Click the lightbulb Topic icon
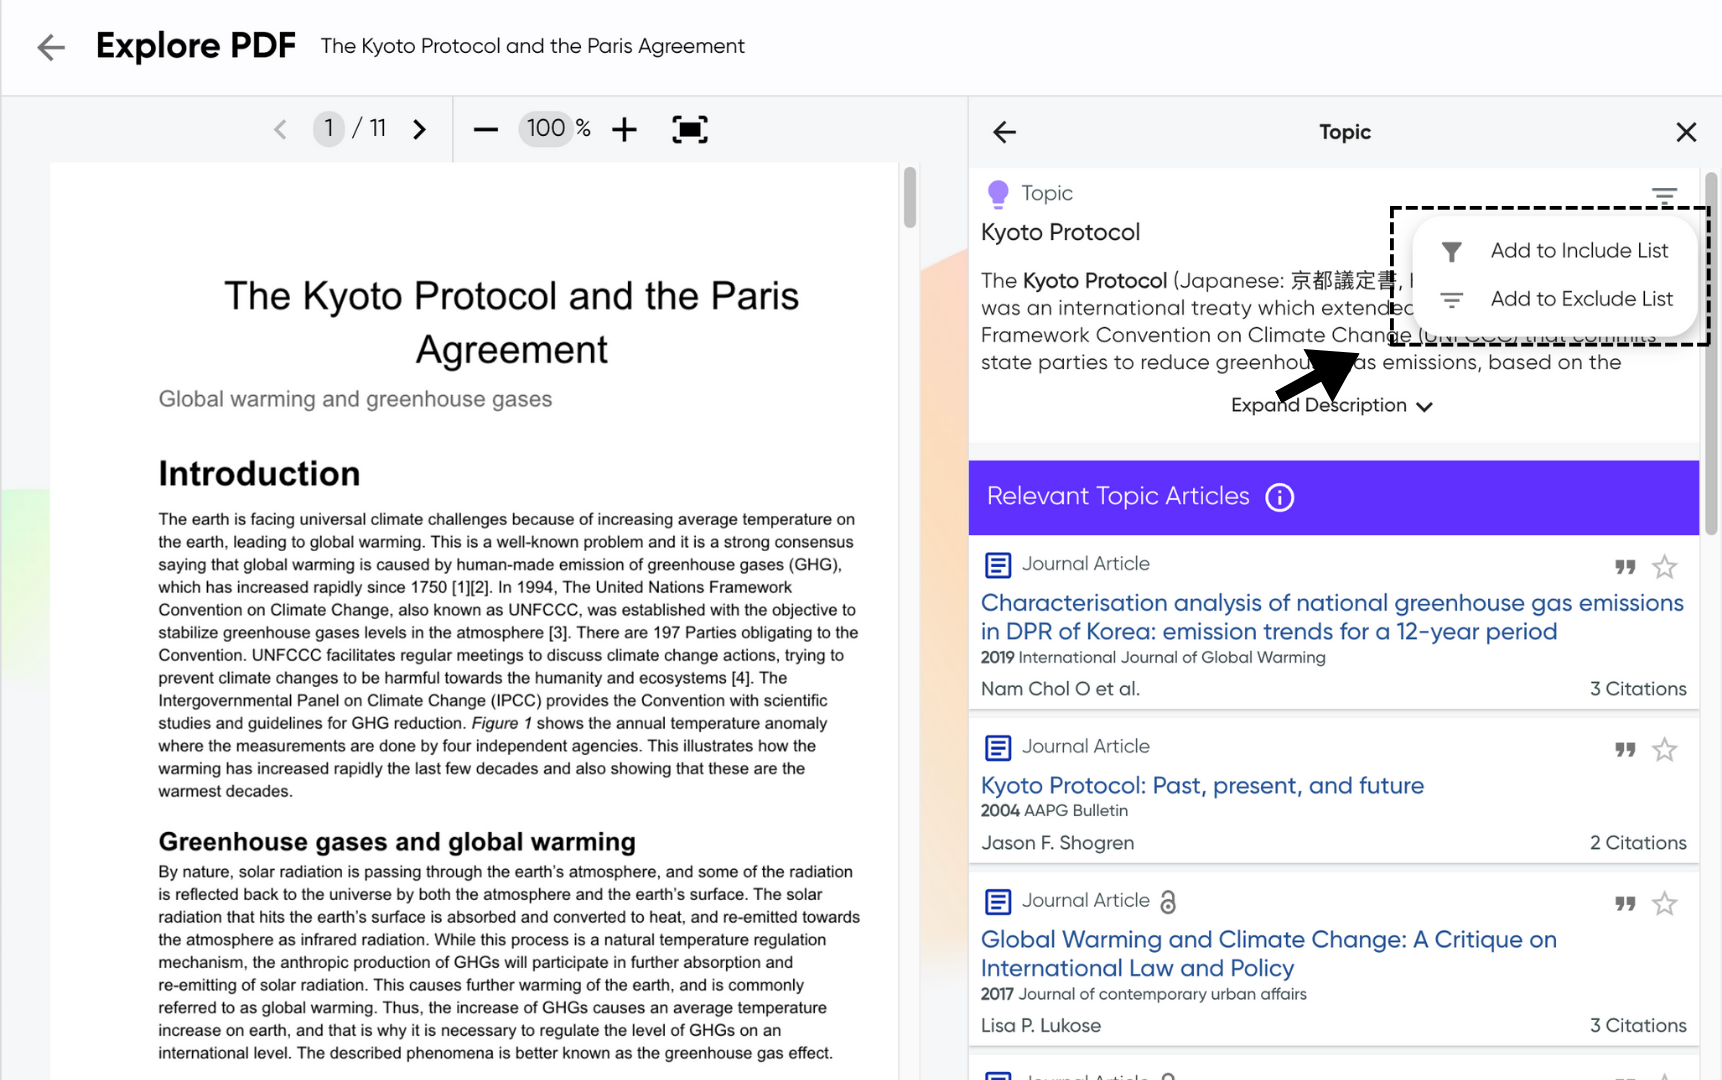The image size is (1722, 1080). [x=998, y=192]
